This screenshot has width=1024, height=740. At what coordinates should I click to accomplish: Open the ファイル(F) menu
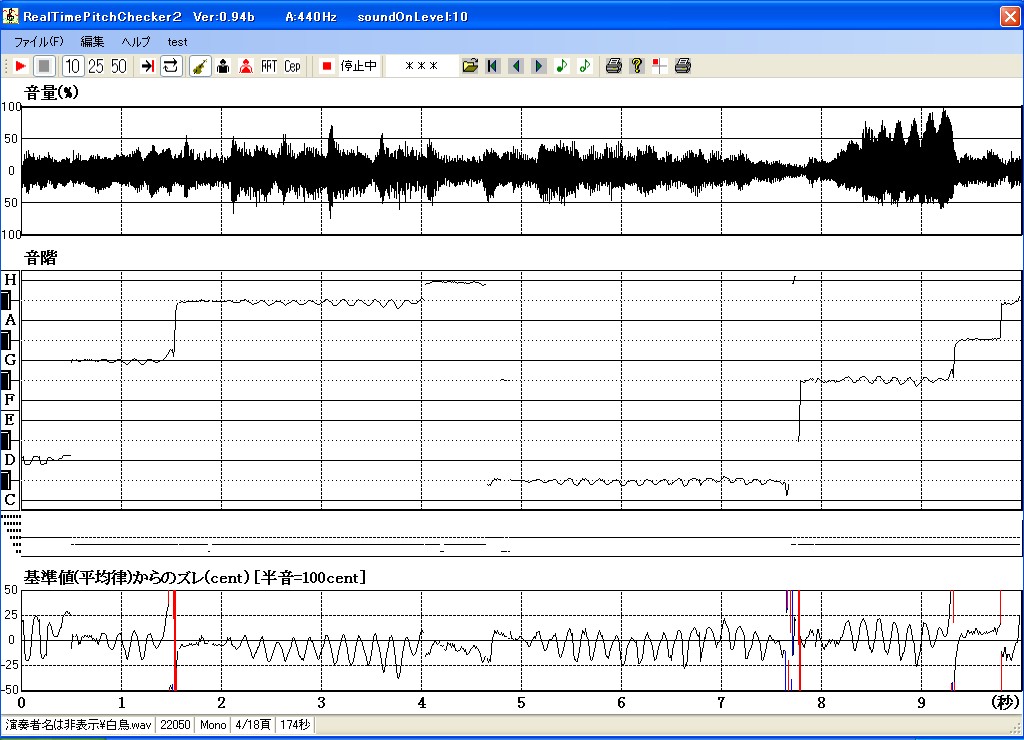(x=39, y=42)
